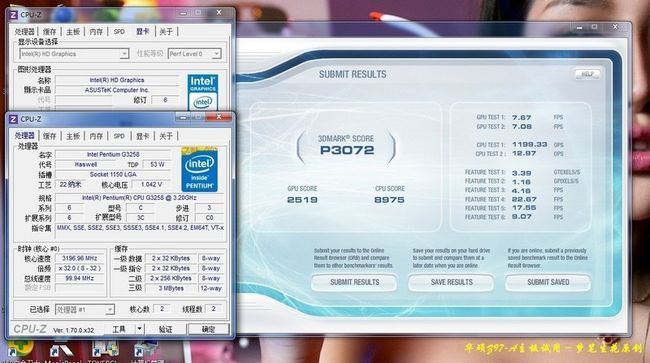
Task: Click the Intel Inside Pentium logo
Action: [199, 169]
